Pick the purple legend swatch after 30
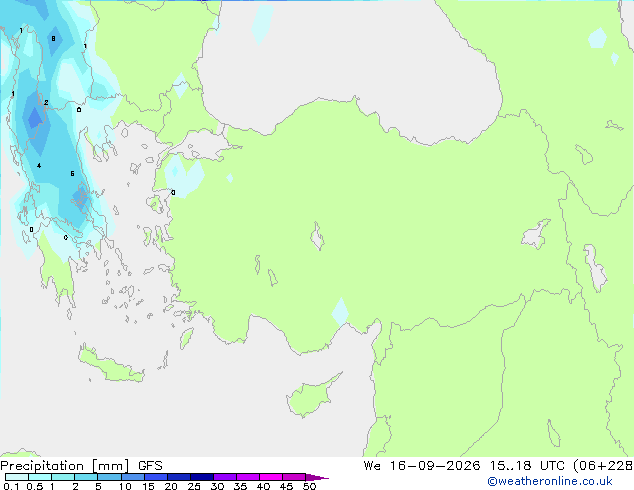634x490 pixels. coord(225,477)
